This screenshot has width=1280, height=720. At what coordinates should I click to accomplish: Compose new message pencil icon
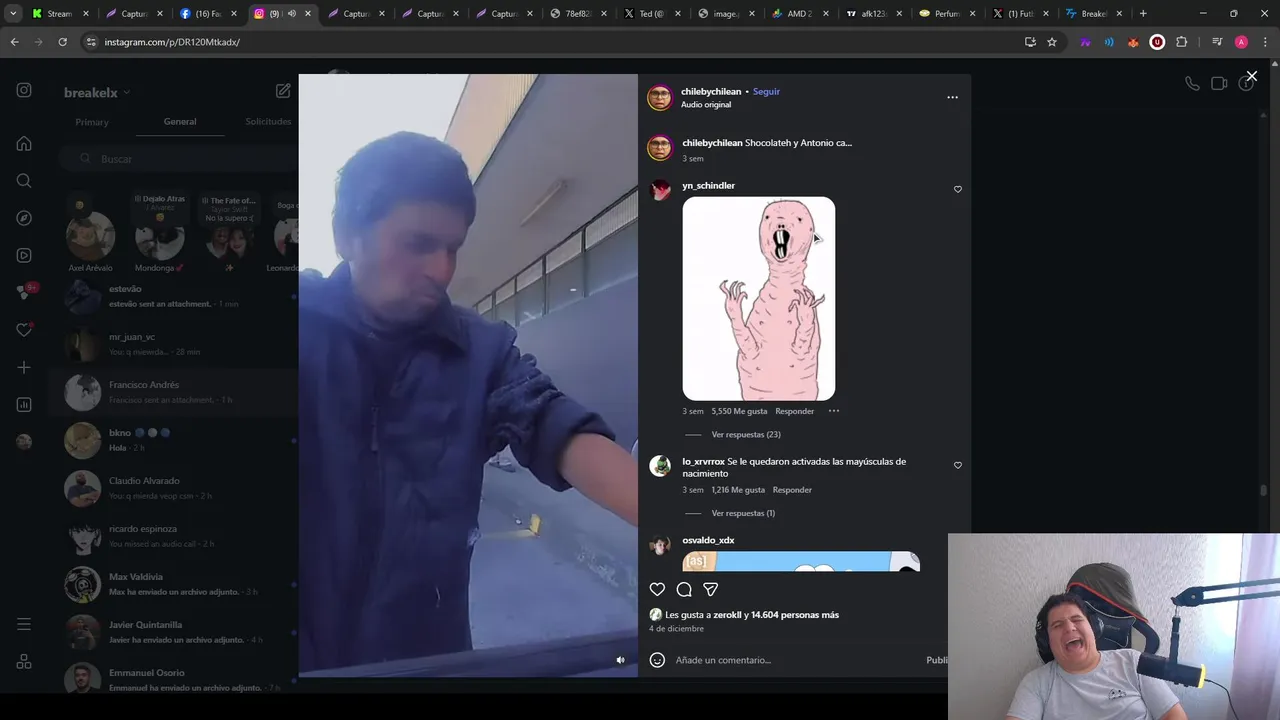coord(283,91)
